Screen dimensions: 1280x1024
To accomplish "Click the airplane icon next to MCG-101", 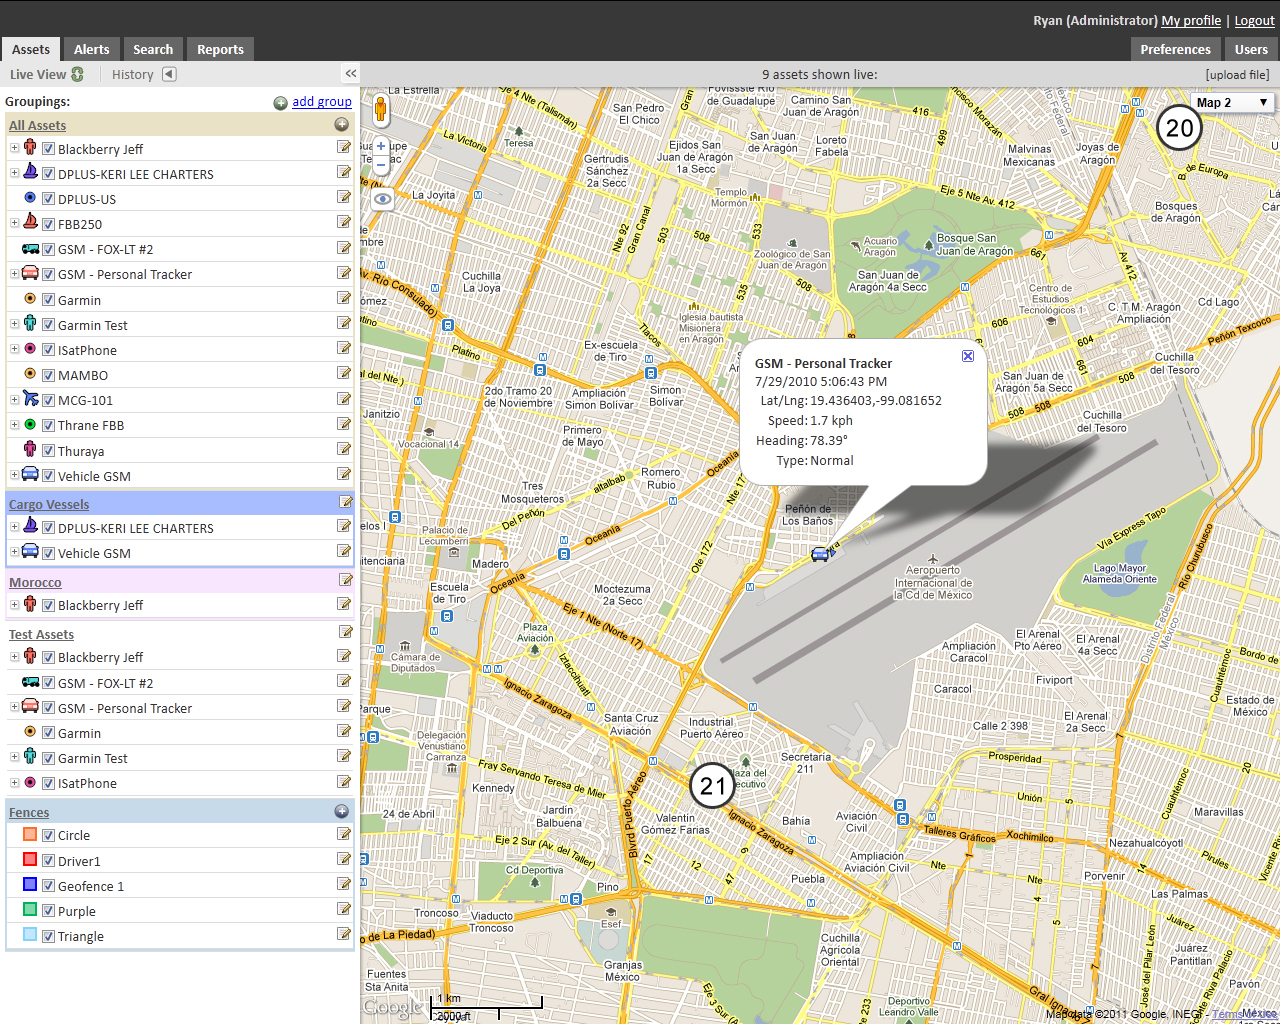I will (29, 399).
